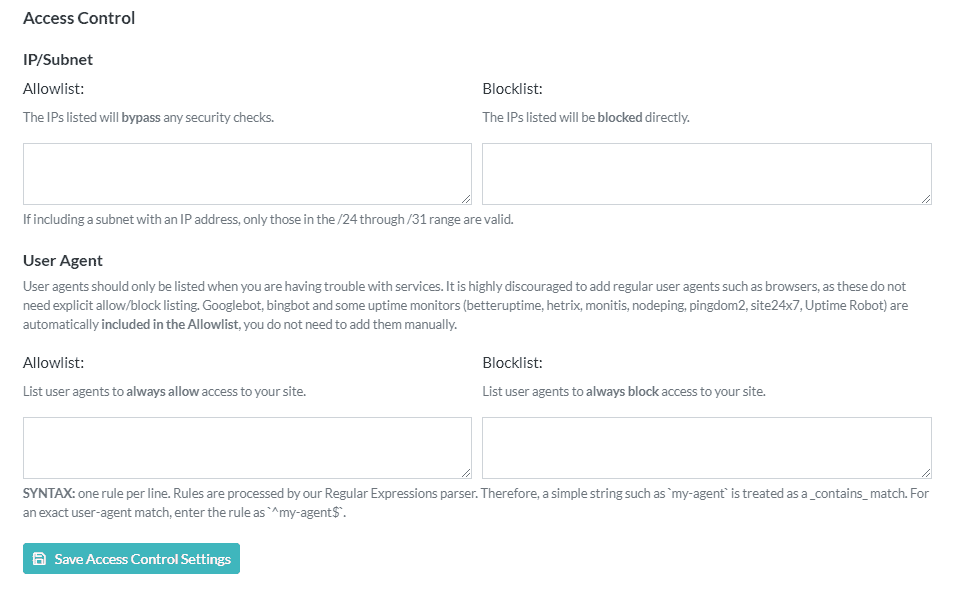Focus the IP/Subnet Allowlist text area
The height and width of the screenshot is (594, 955).
point(247,174)
